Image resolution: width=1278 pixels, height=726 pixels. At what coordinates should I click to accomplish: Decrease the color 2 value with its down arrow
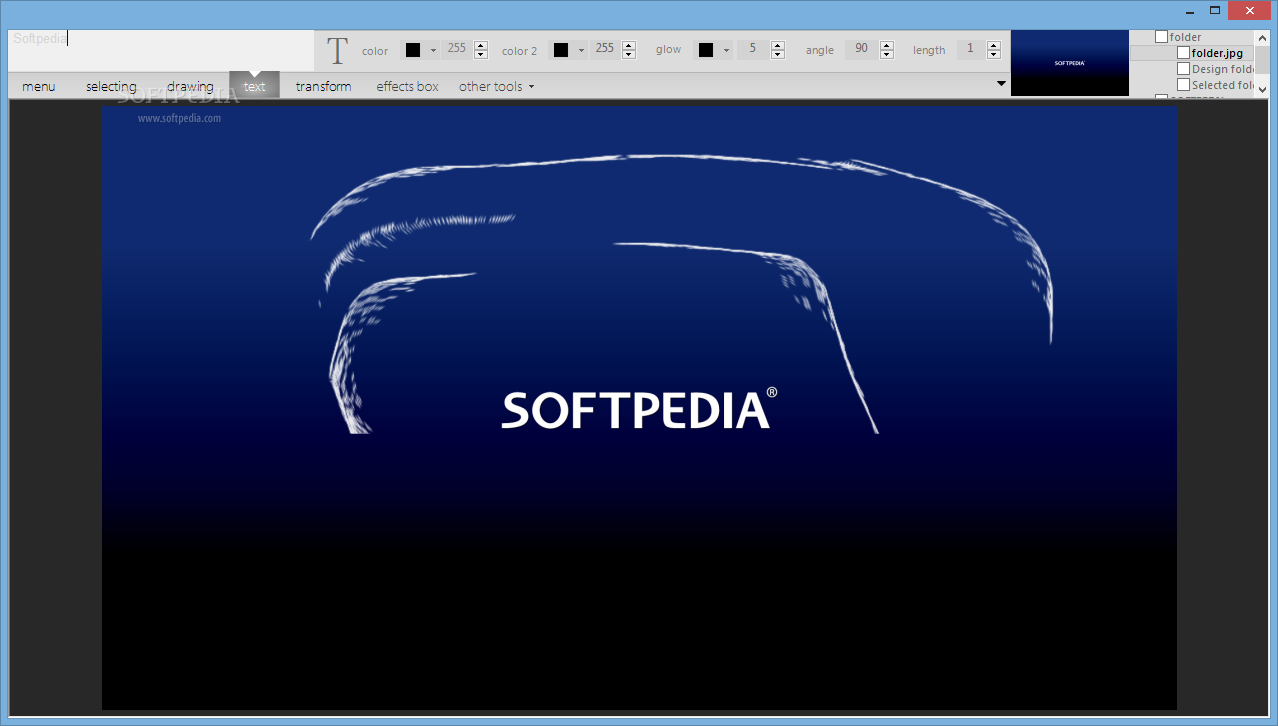629,55
